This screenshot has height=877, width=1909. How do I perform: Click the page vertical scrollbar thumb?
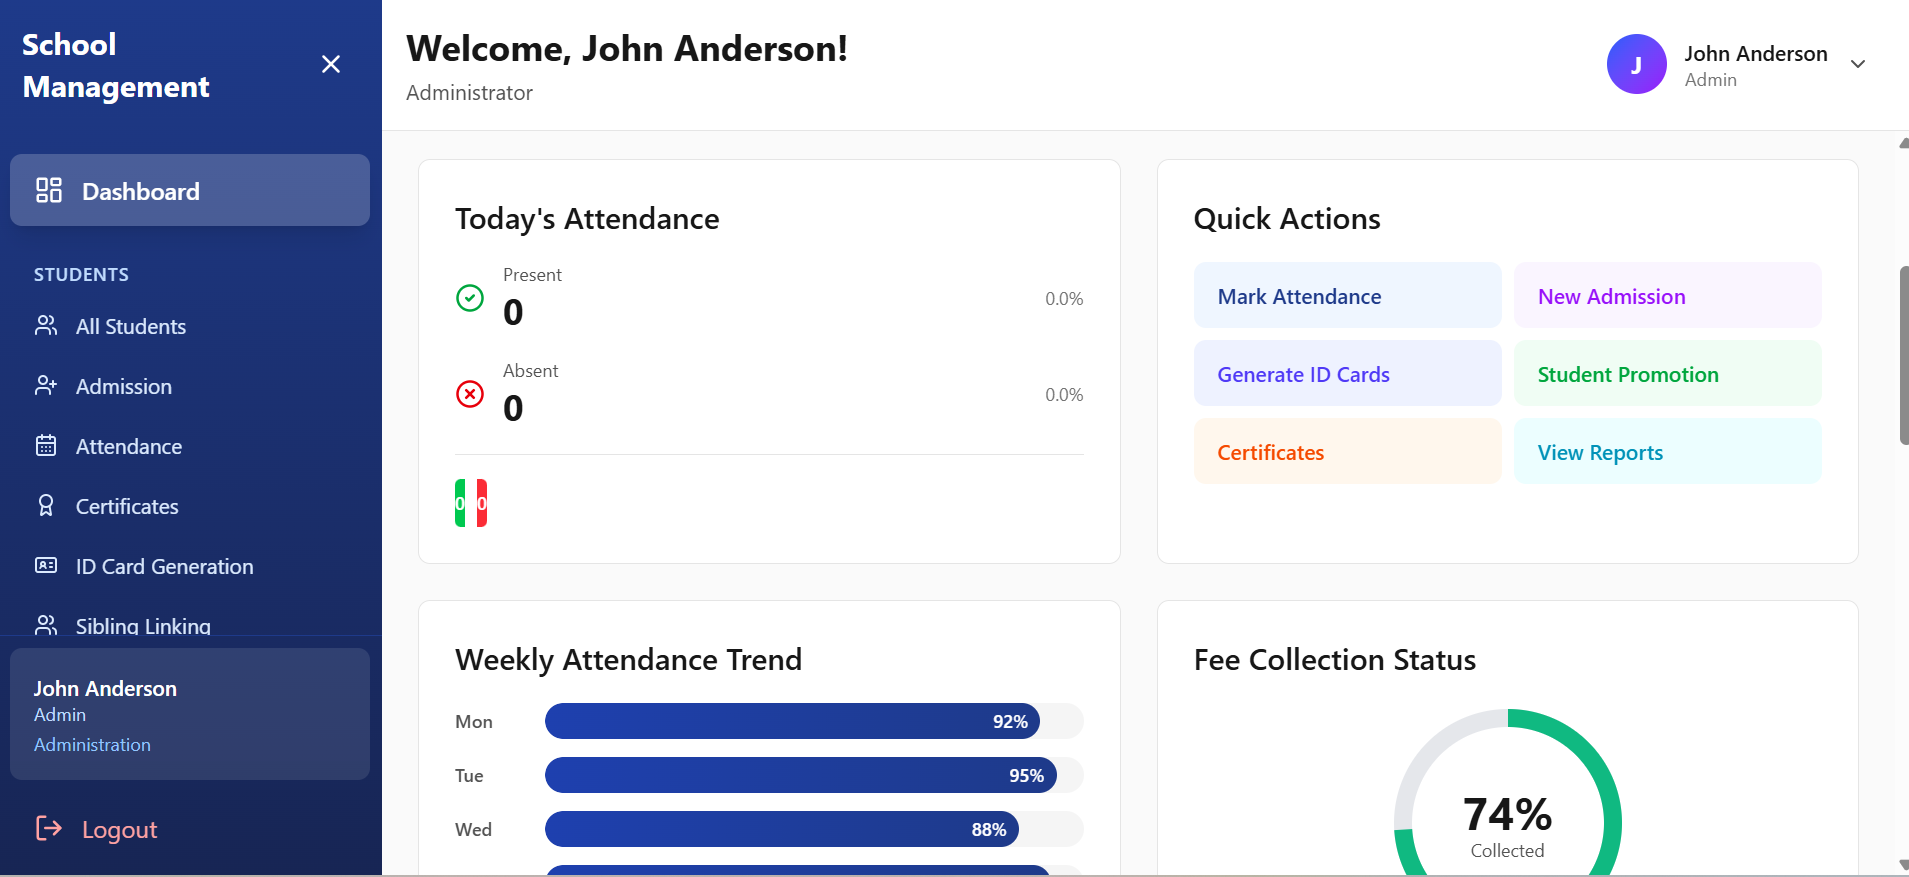point(1904,355)
